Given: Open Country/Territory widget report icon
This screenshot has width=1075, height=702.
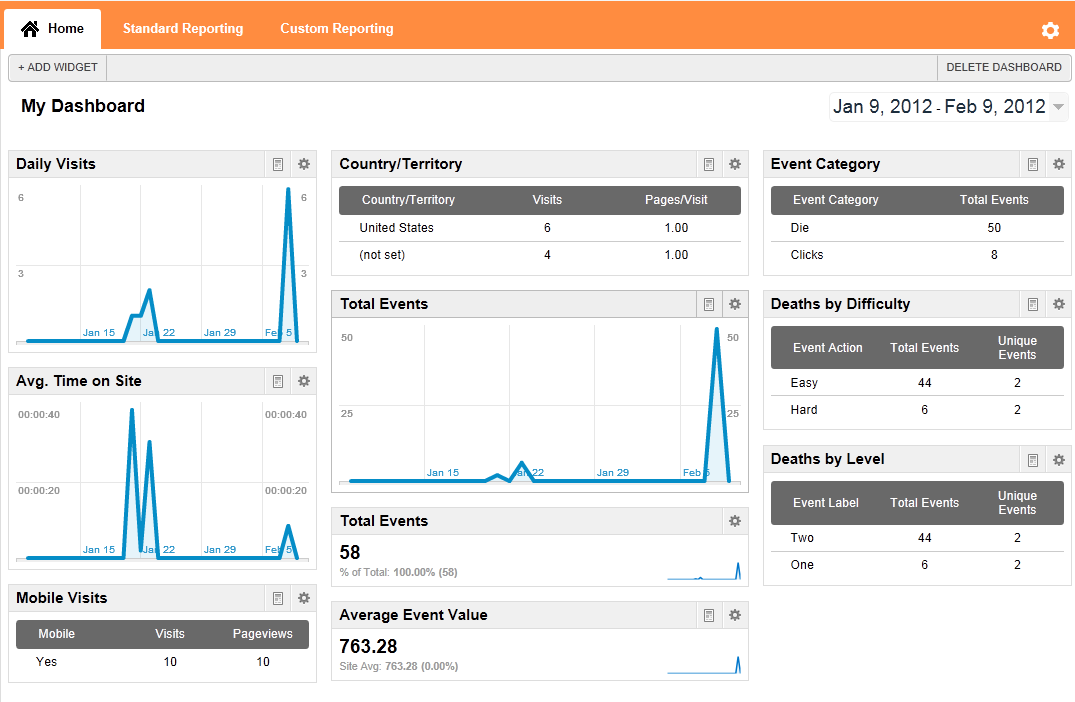Looking at the screenshot, I should (x=709, y=165).
